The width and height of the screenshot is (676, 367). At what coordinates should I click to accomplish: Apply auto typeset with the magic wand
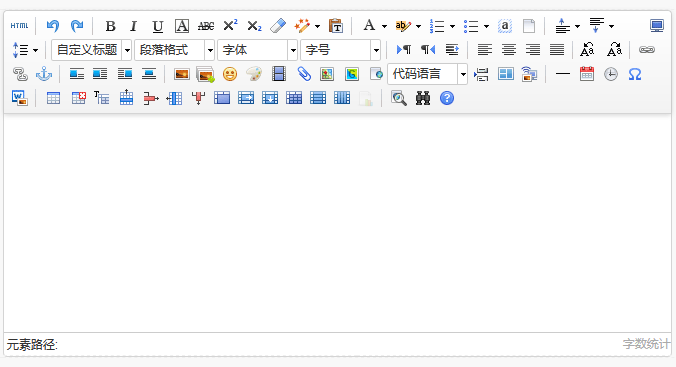coord(303,26)
